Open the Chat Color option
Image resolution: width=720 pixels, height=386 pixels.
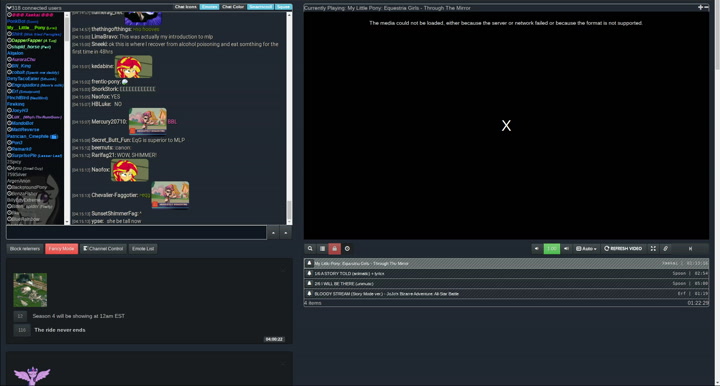click(x=233, y=7)
